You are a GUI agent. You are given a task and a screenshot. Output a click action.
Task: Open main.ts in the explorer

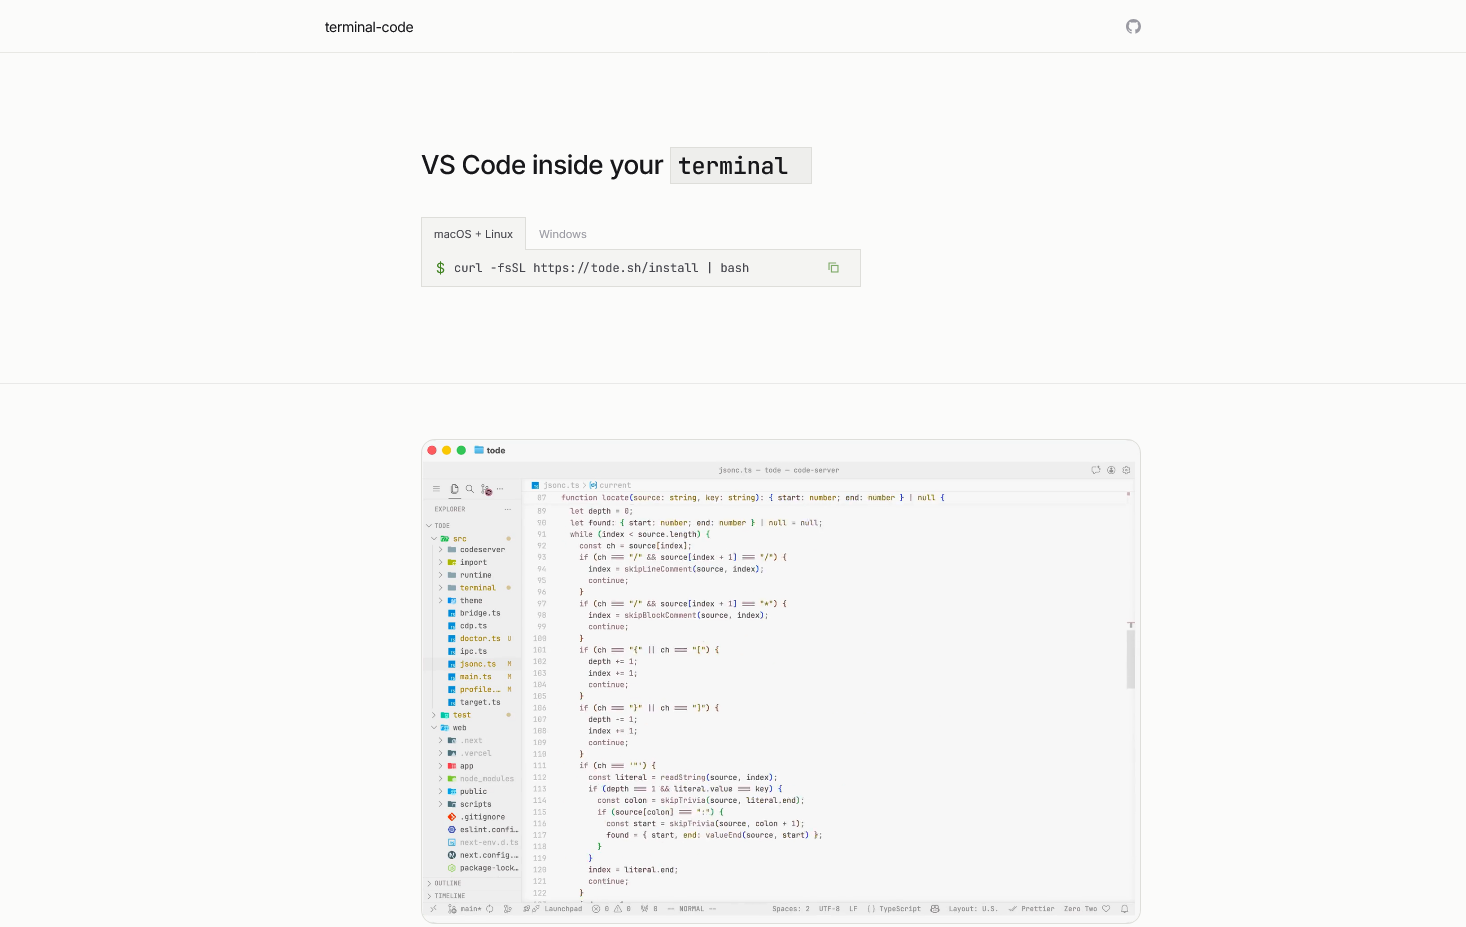(476, 677)
